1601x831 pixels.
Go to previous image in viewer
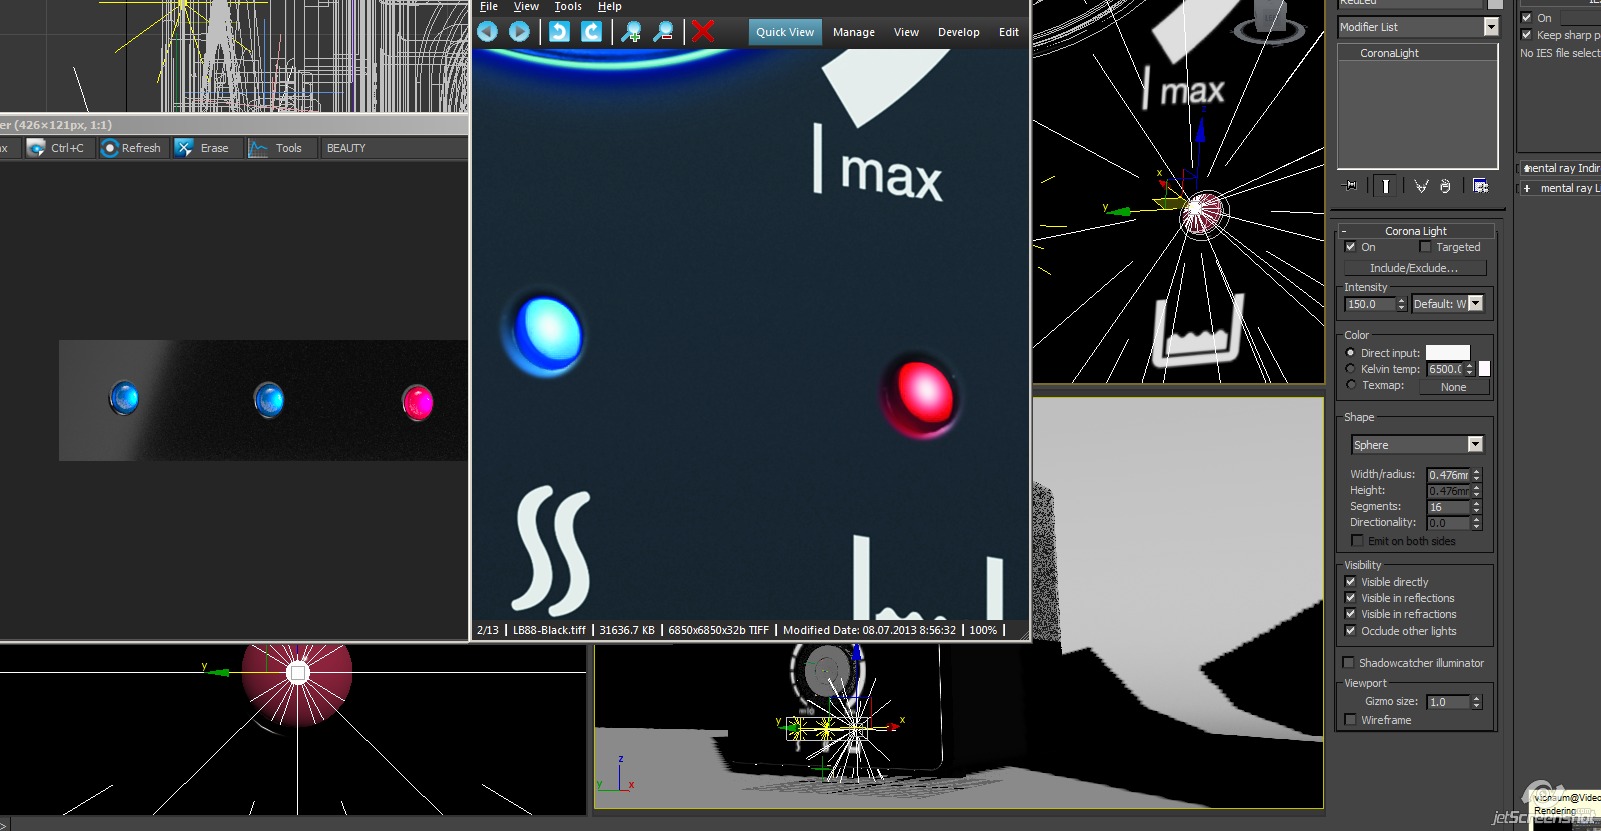487,32
